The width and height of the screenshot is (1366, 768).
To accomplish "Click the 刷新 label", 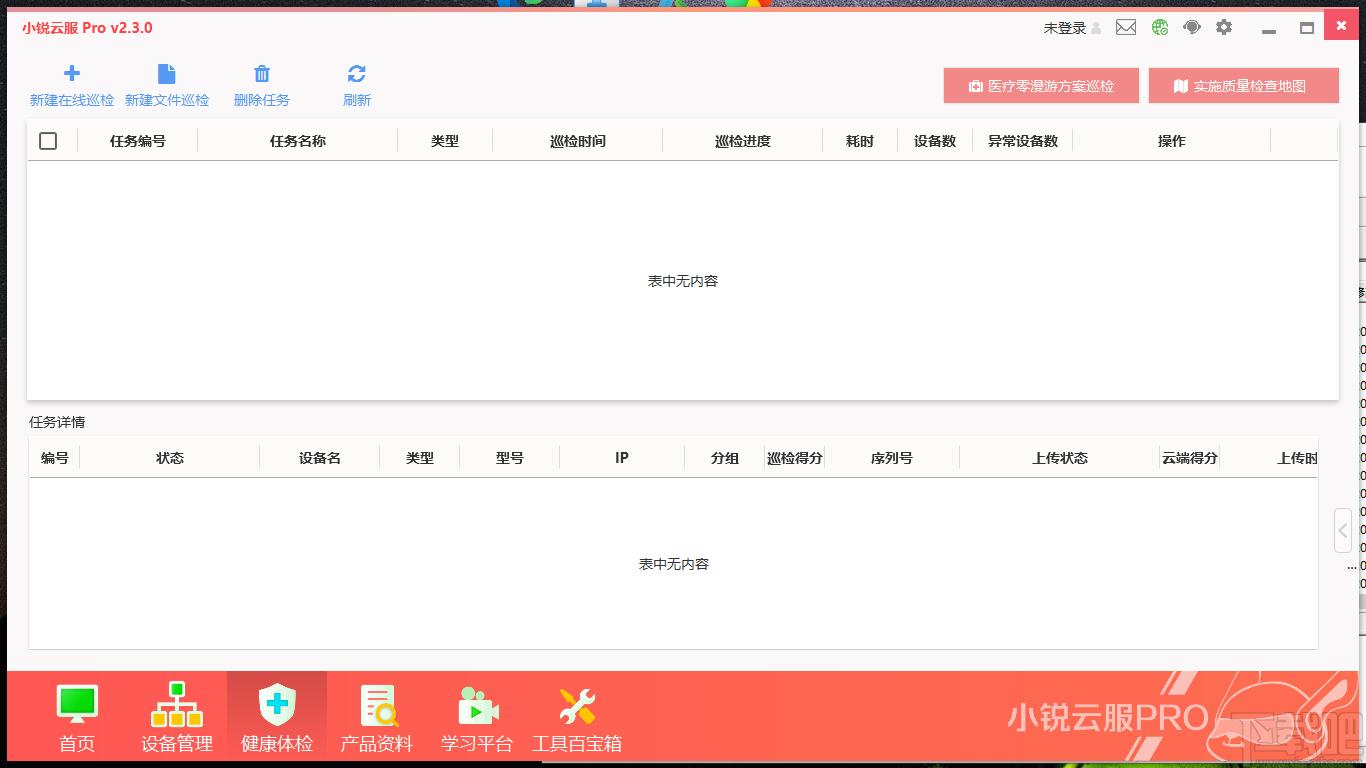I will (x=357, y=100).
